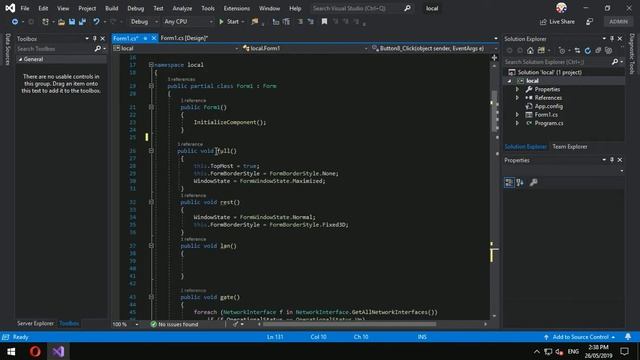640x360 pixels.
Task: Collapse the namespace local code block
Action: click(x=151, y=64)
